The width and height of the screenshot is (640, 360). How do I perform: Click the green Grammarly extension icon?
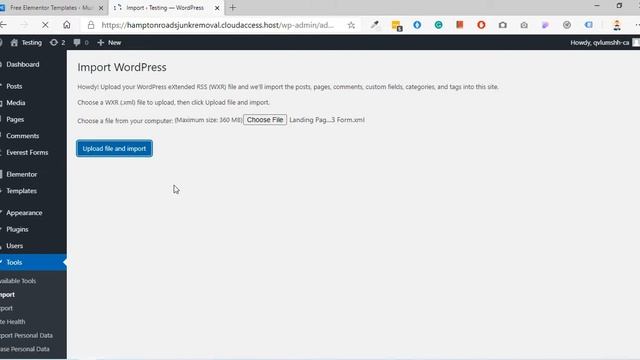(x=438, y=25)
